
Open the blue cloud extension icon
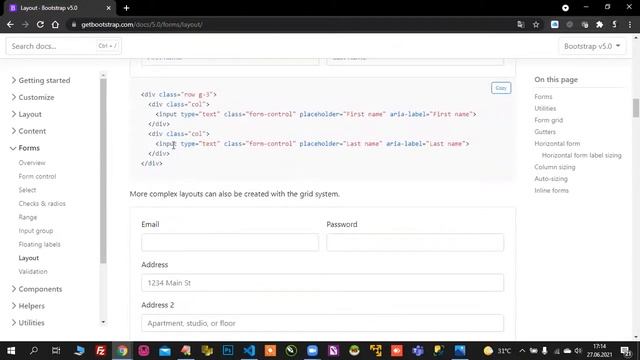click(x=555, y=24)
